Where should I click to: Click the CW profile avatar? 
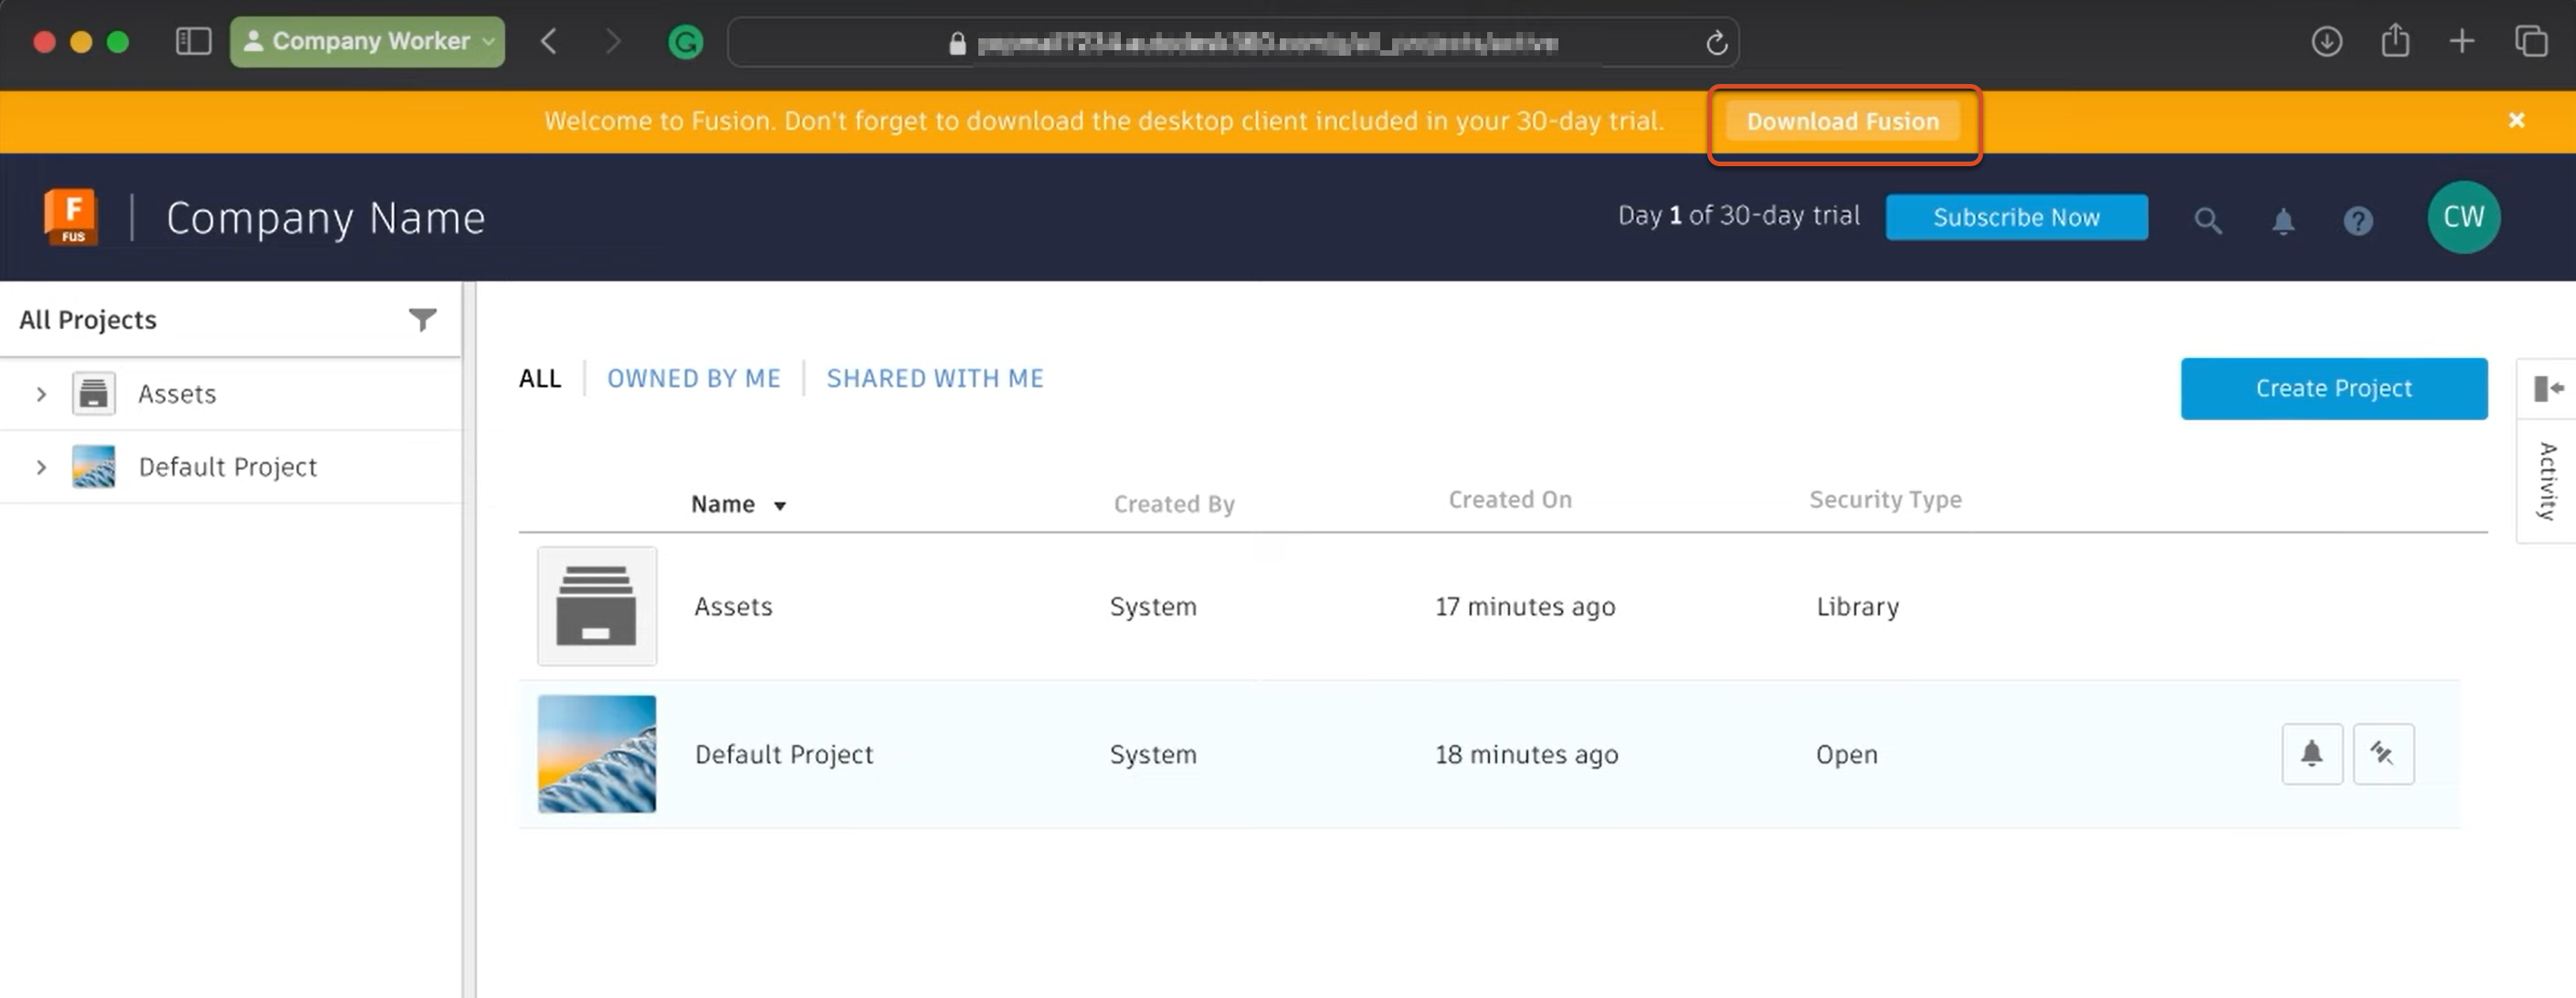[x=2463, y=217]
